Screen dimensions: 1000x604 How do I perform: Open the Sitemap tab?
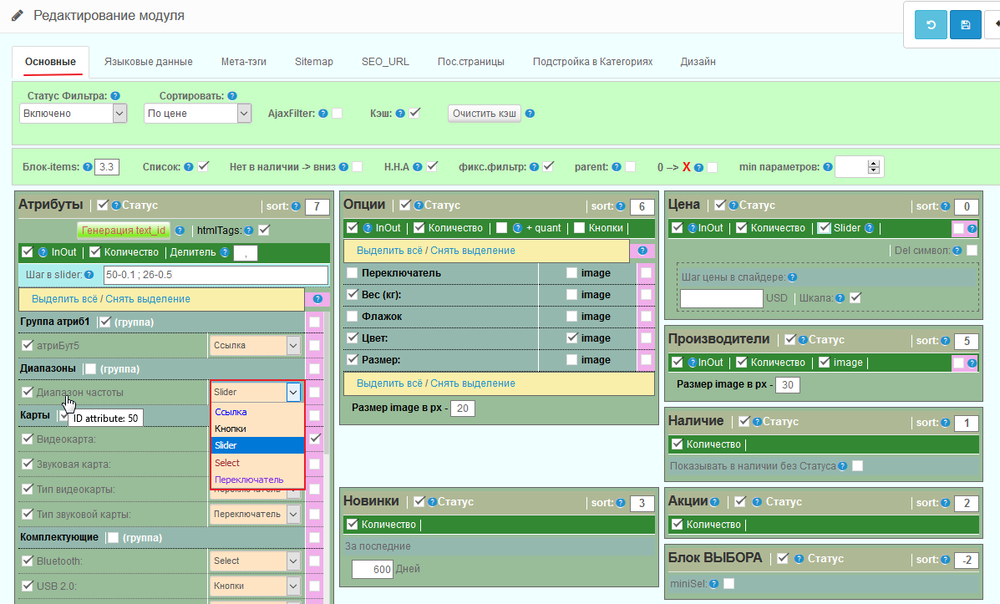point(314,62)
